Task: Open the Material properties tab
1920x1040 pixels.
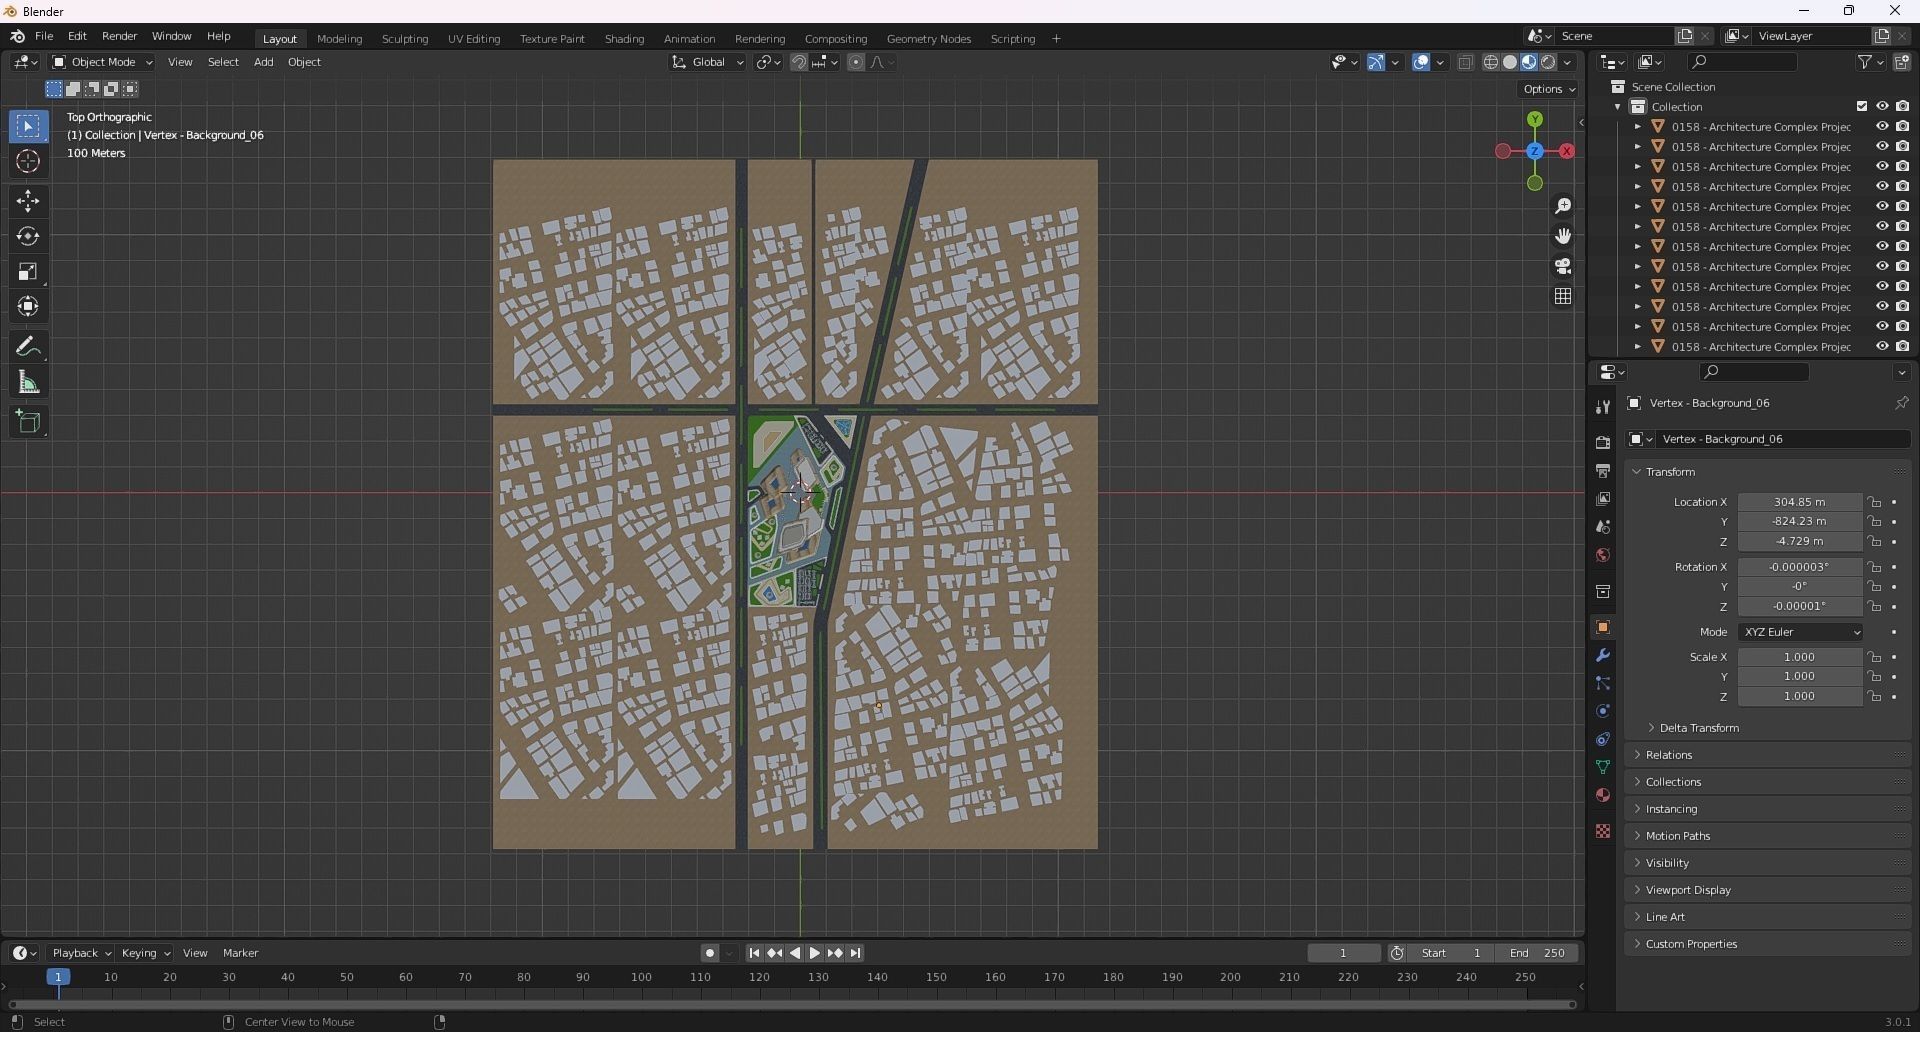Action: [1603, 795]
